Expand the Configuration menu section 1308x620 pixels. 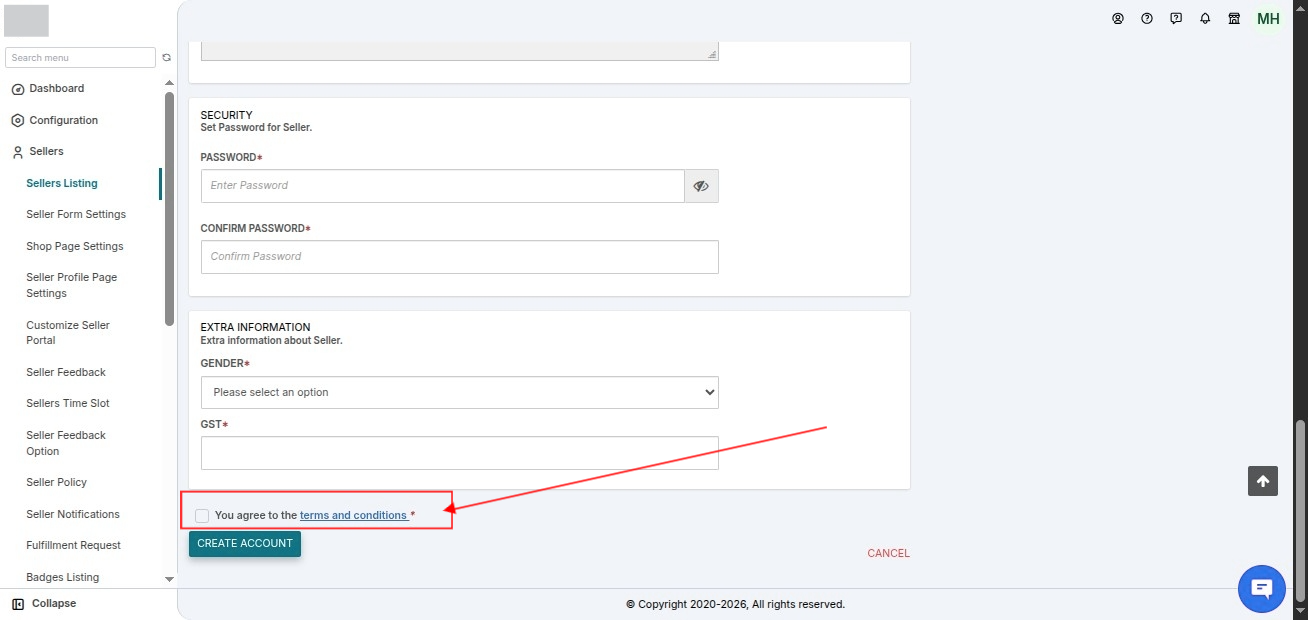[55, 120]
